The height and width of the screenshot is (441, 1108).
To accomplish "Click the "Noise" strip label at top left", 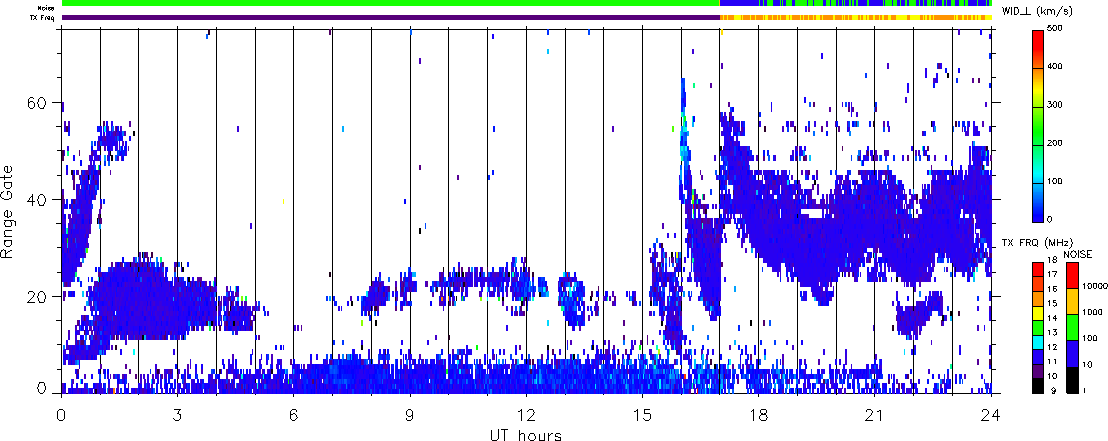I will tap(47, 7).
